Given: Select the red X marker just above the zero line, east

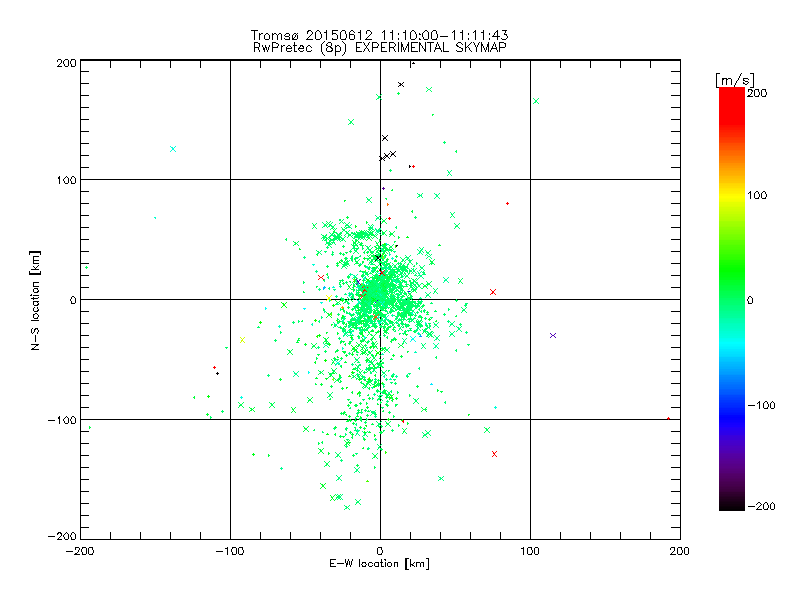Looking at the screenshot, I should tap(493, 292).
